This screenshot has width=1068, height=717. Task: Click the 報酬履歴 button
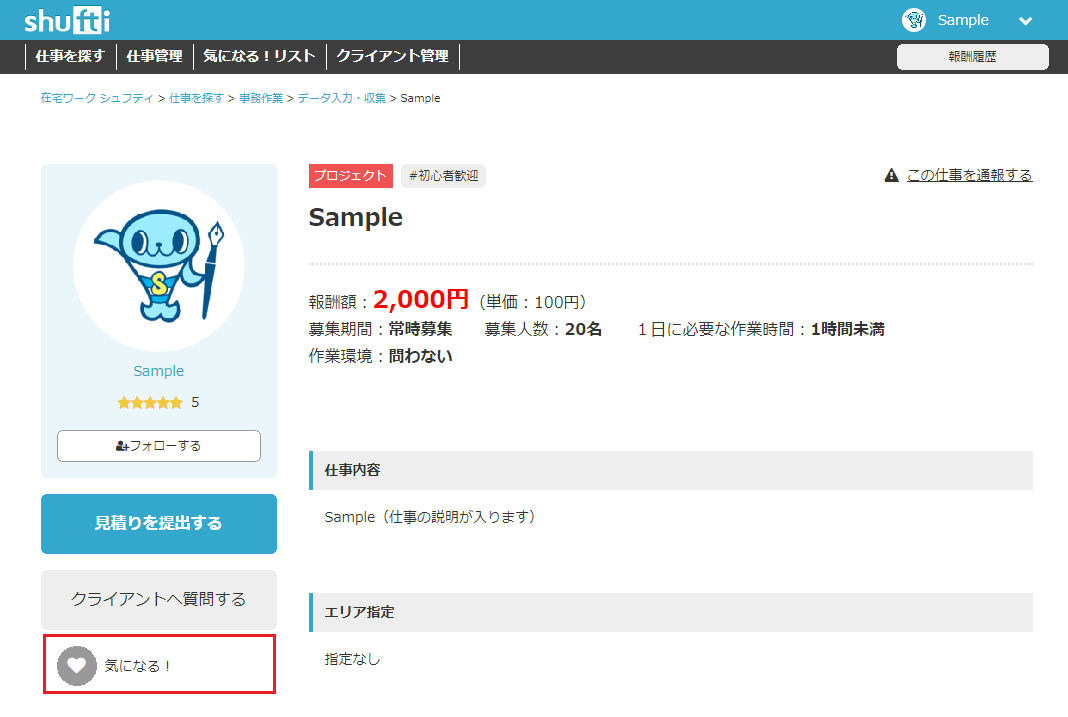click(972, 57)
